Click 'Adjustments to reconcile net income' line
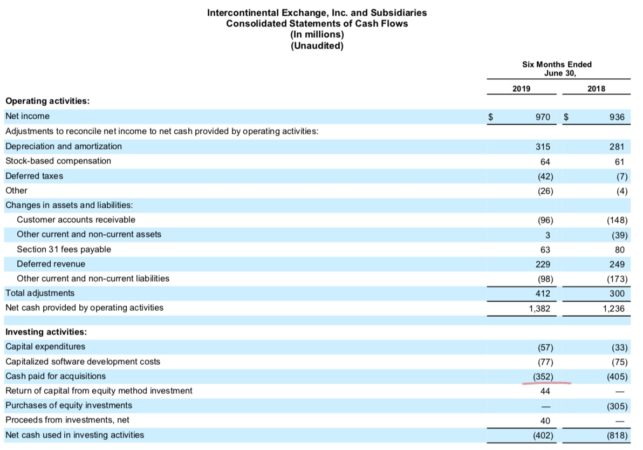This screenshot has height=450, width=643. coord(162,131)
